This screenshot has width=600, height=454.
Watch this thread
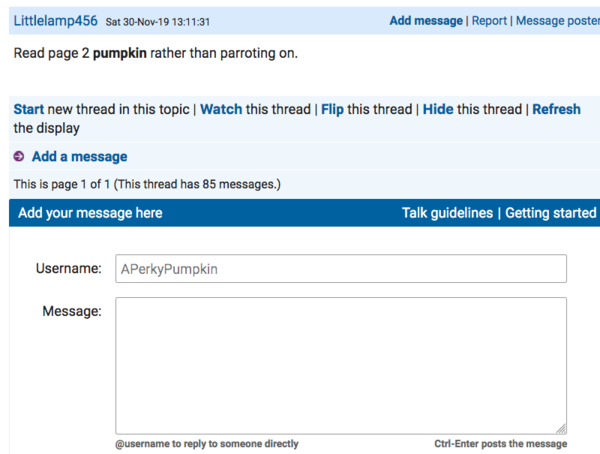[221, 109]
